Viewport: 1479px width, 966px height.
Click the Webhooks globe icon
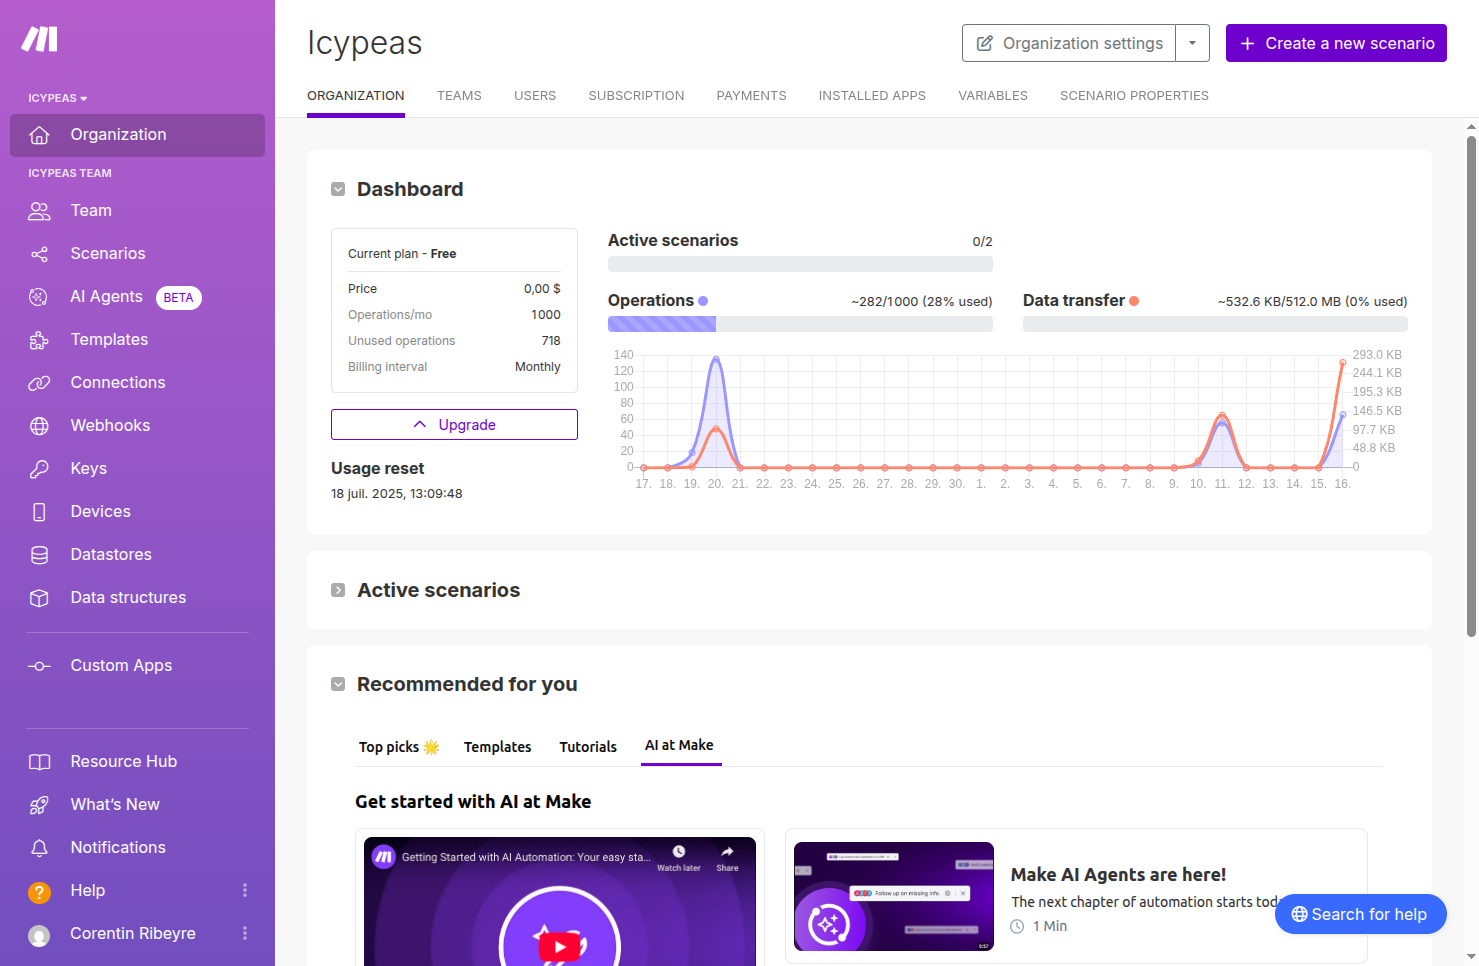(x=39, y=426)
